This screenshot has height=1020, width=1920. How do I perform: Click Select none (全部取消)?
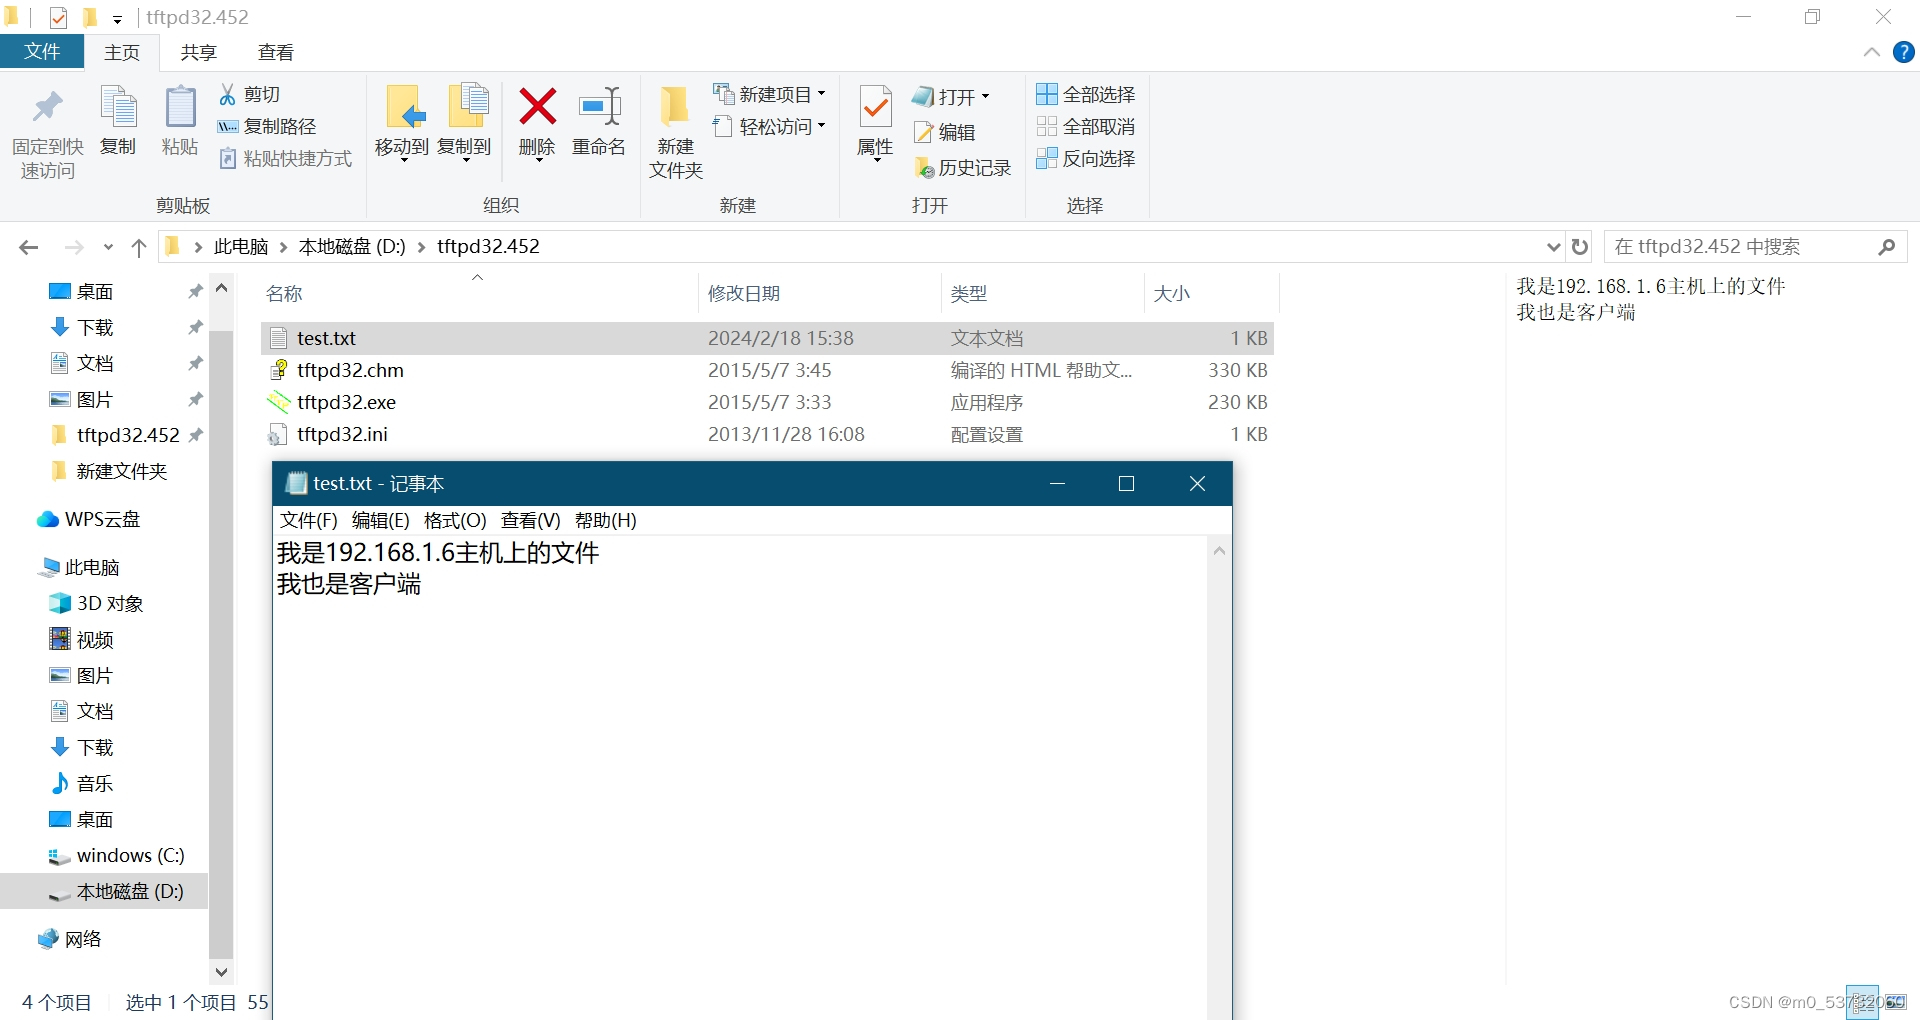(1086, 126)
